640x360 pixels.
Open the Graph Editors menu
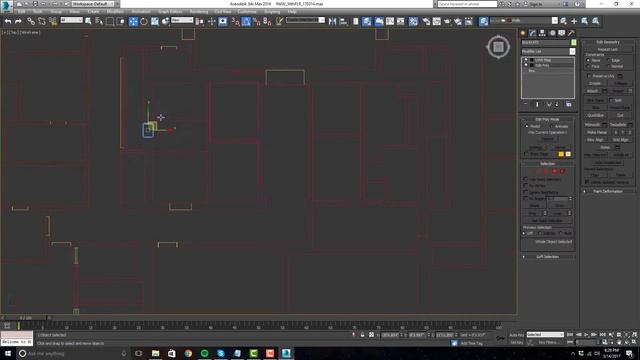tap(170, 12)
